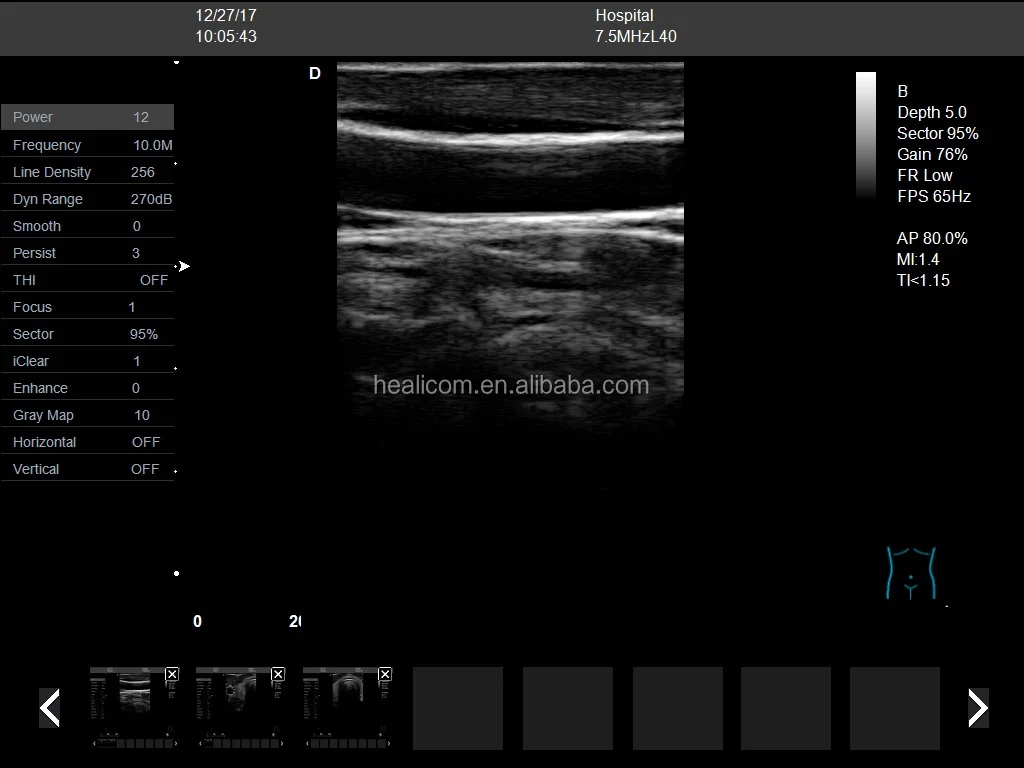Image resolution: width=1024 pixels, height=768 pixels.
Task: Click the D orientation marker
Action: 315,73
